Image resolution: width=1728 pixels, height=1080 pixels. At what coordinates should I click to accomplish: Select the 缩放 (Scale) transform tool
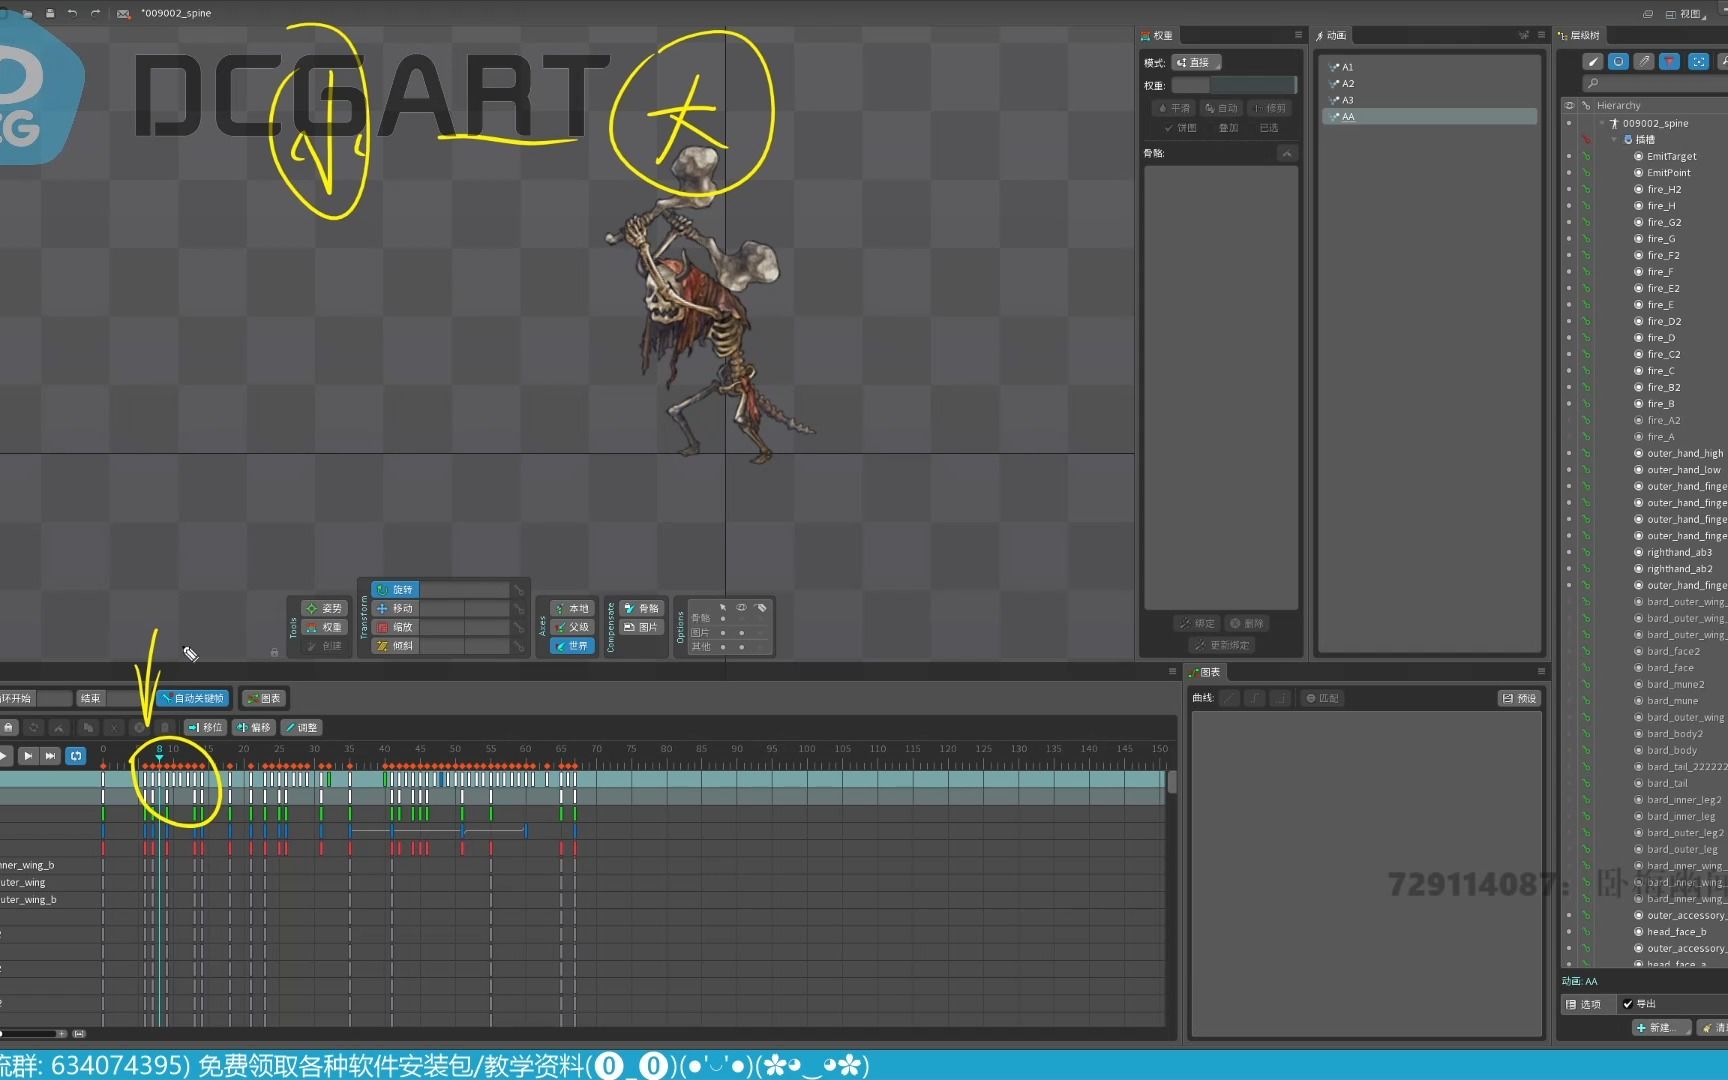click(x=395, y=627)
